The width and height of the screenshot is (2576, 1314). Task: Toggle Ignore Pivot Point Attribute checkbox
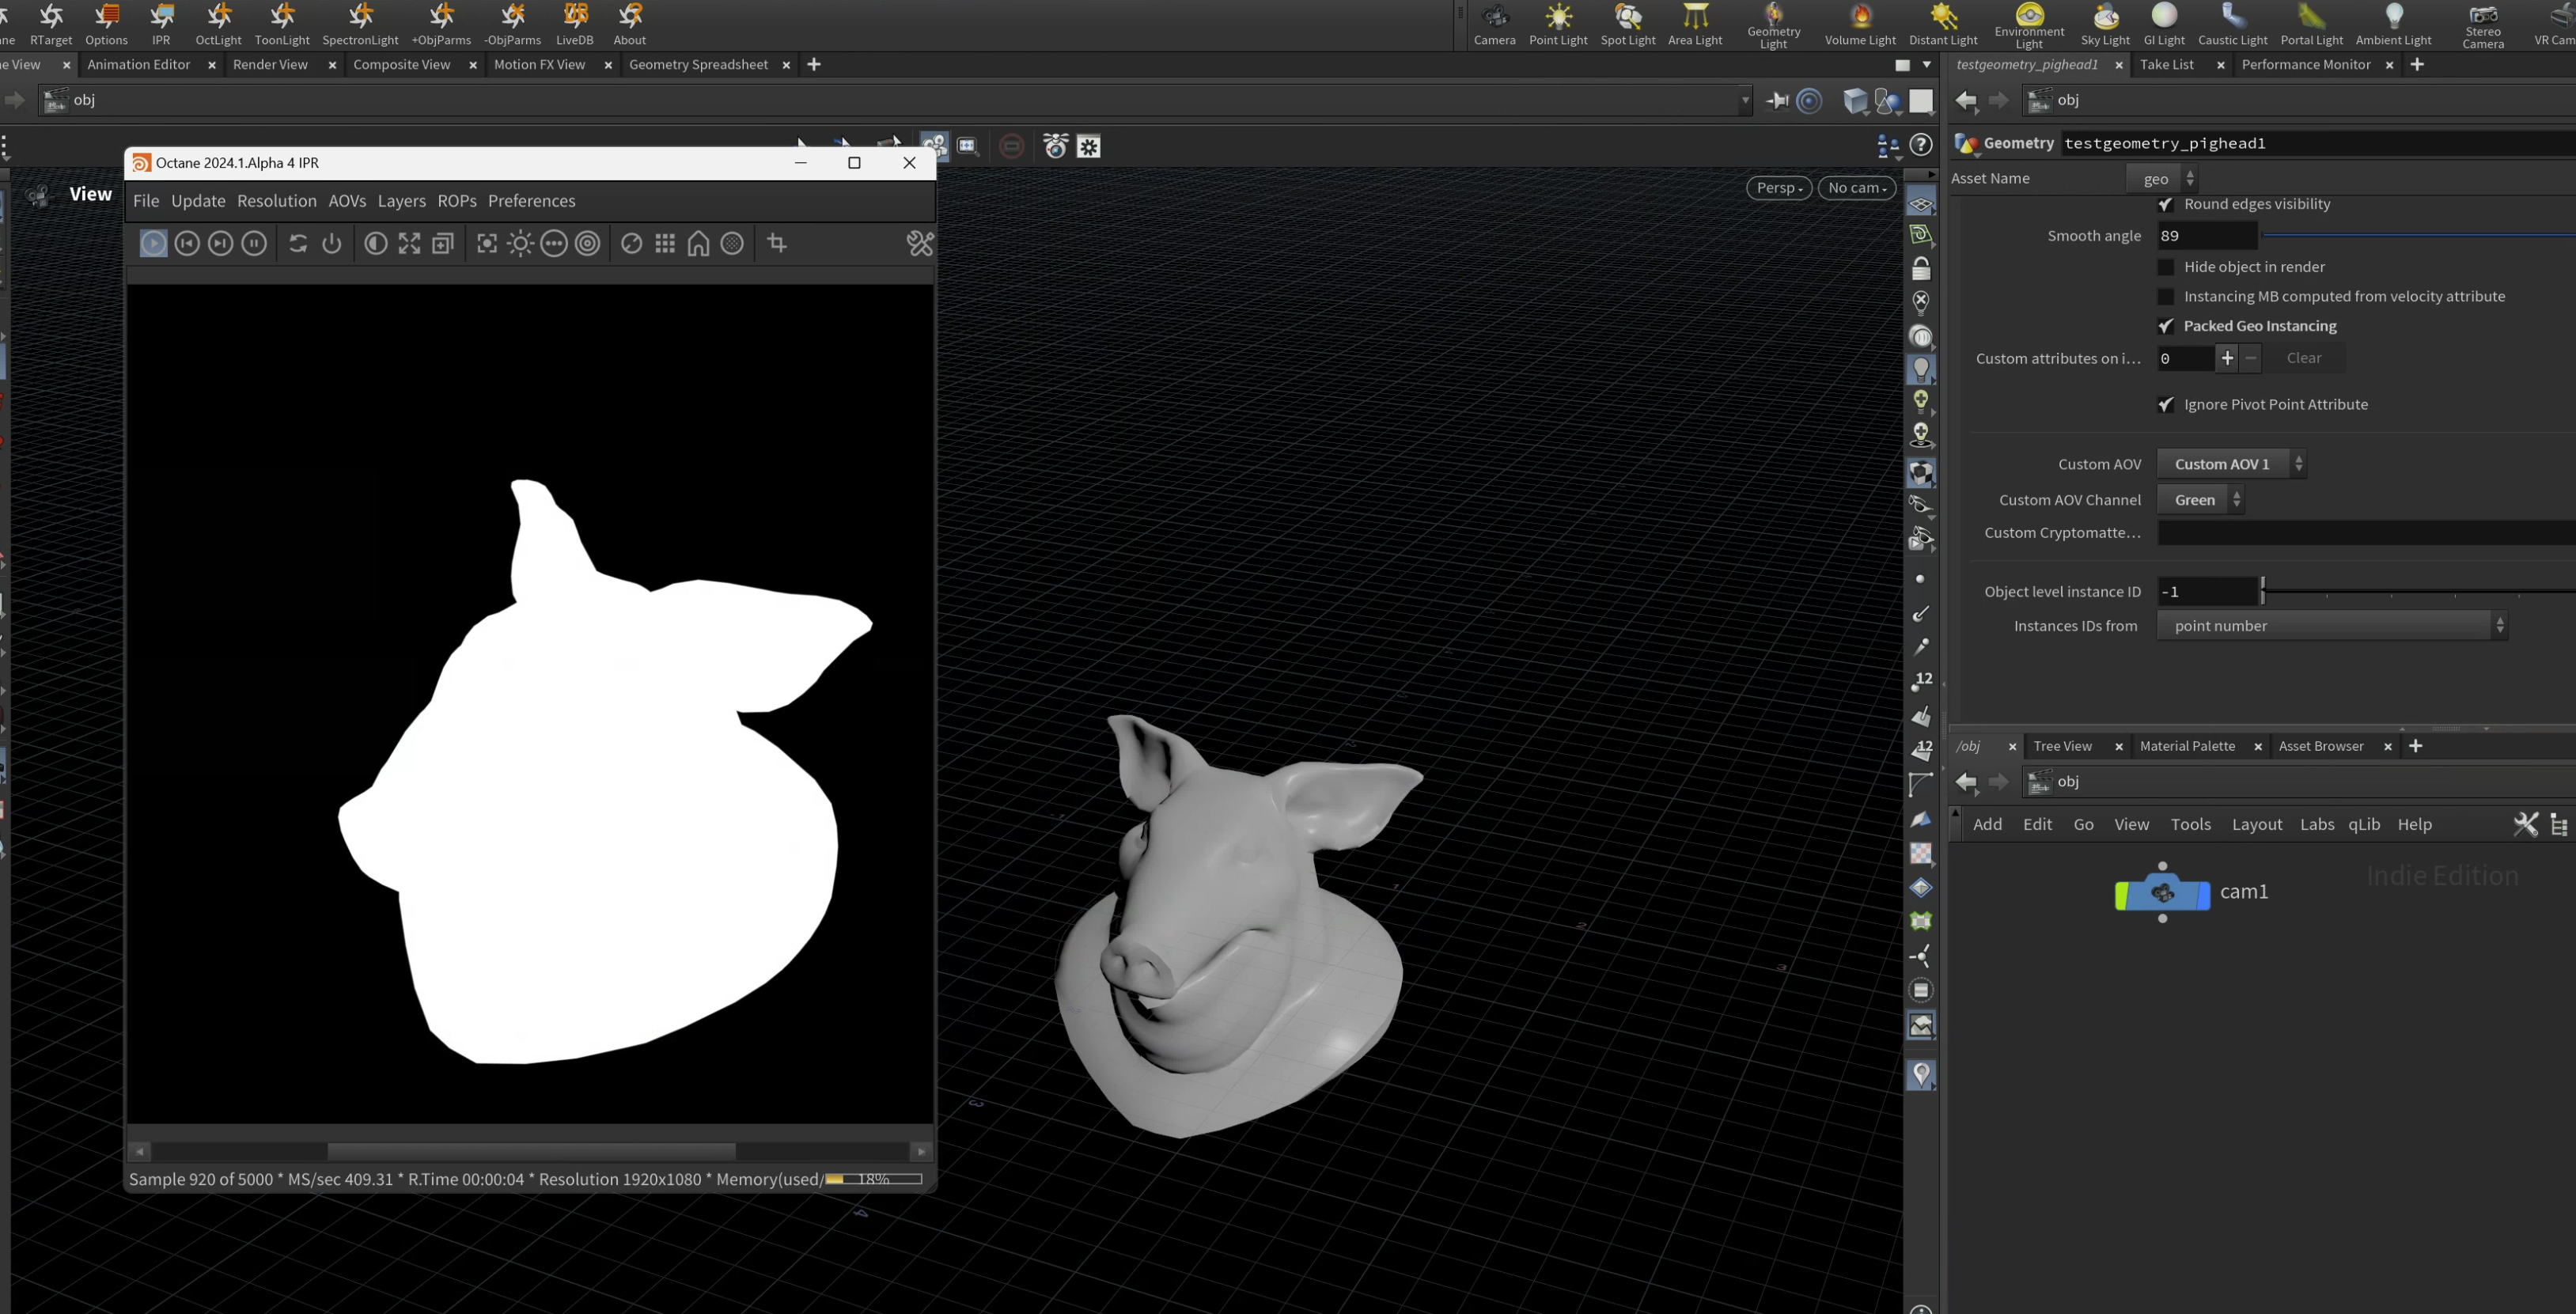[x=2166, y=405]
